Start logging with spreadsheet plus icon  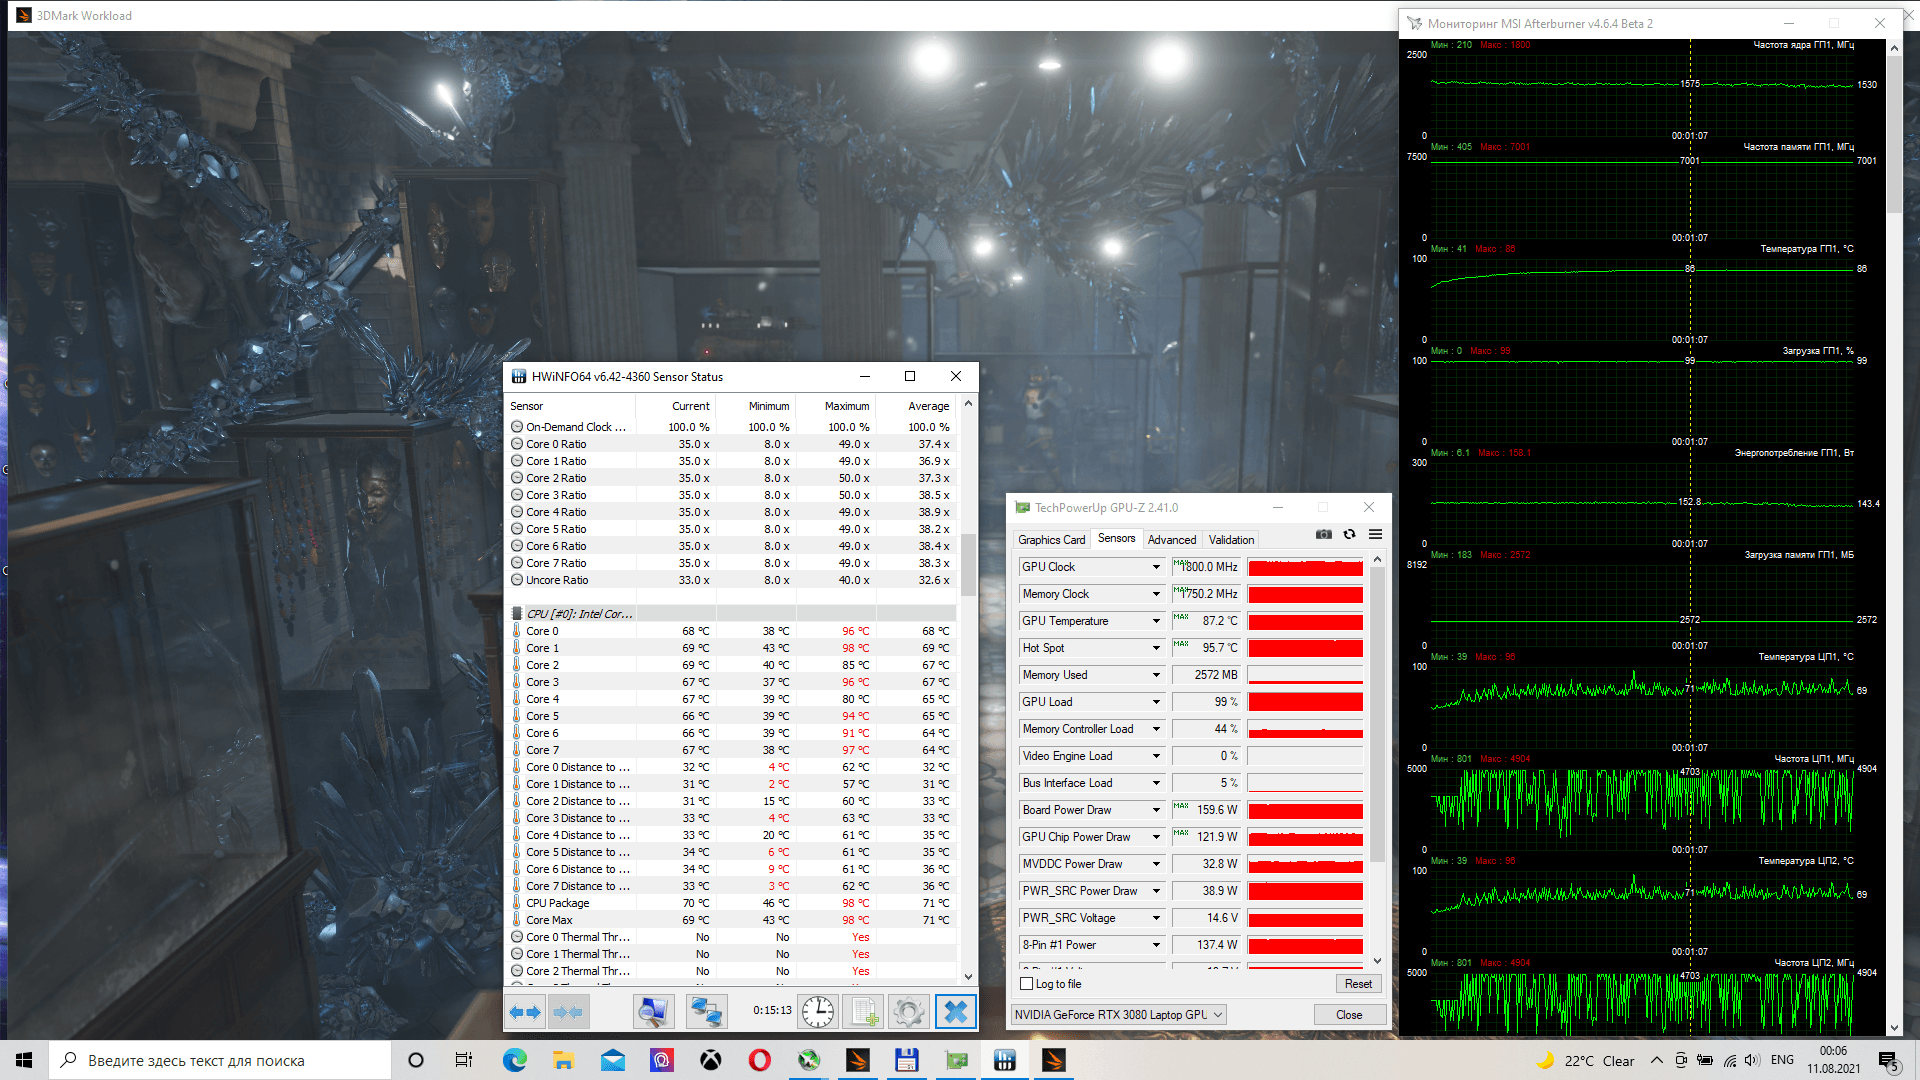(x=865, y=1012)
